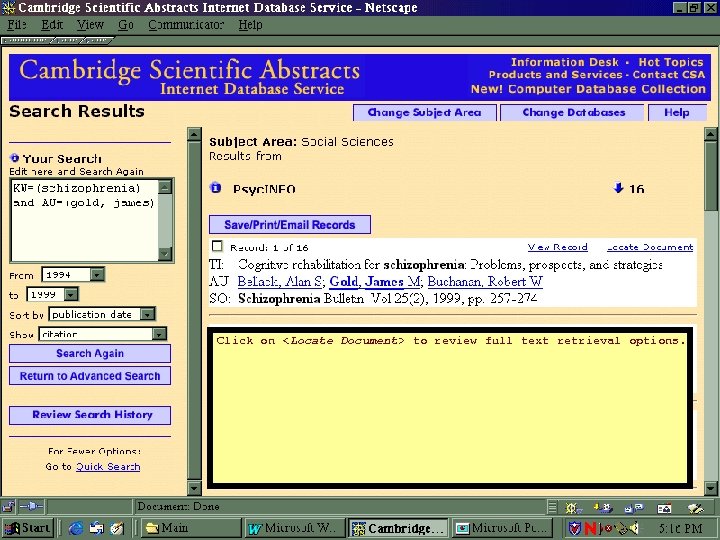Image resolution: width=720 pixels, height=540 pixels.
Task: Click the View Record link
Action: click(557, 247)
